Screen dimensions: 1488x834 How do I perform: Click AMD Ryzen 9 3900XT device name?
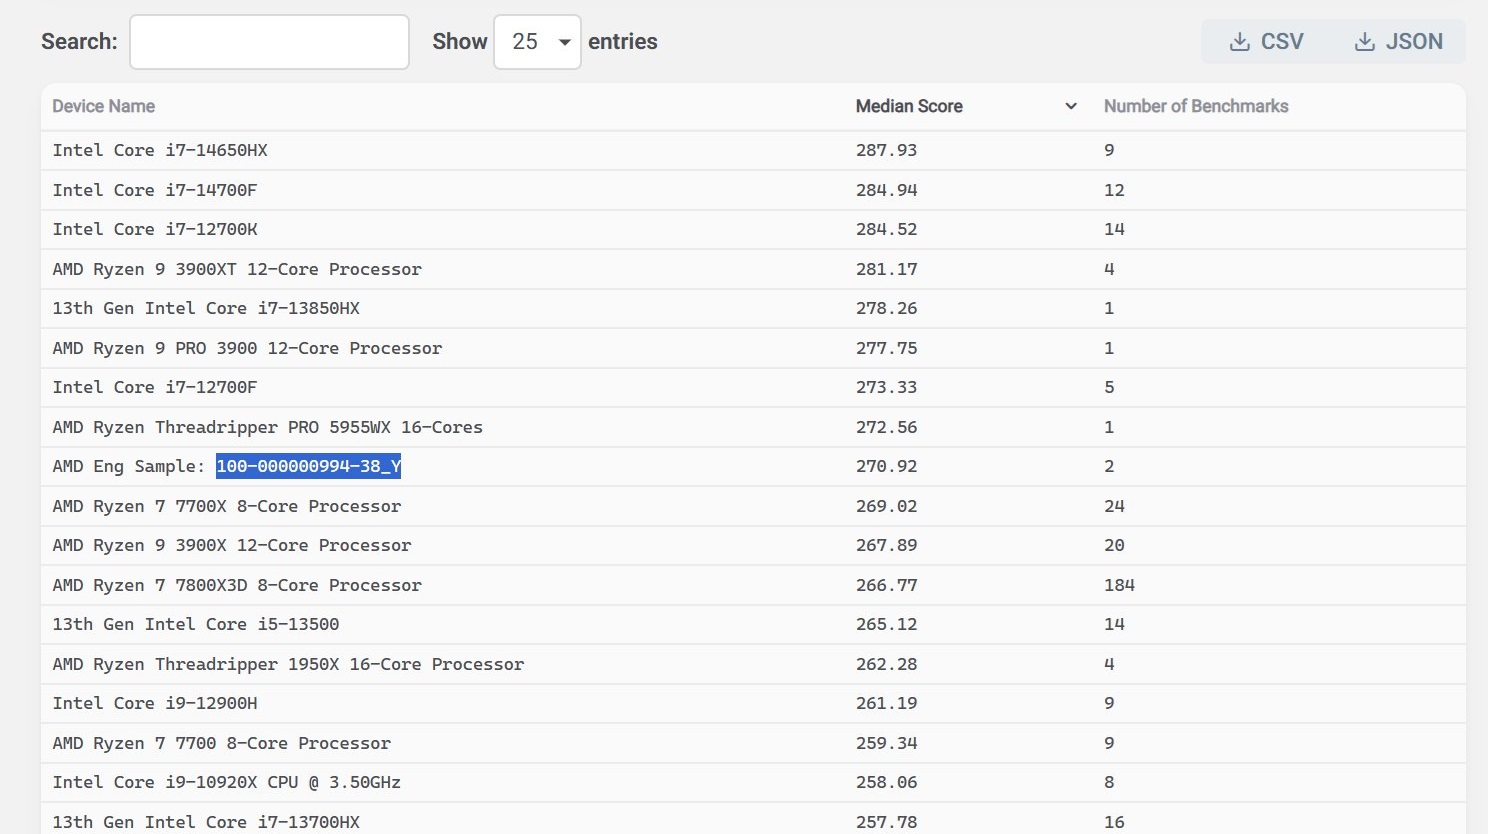237,269
